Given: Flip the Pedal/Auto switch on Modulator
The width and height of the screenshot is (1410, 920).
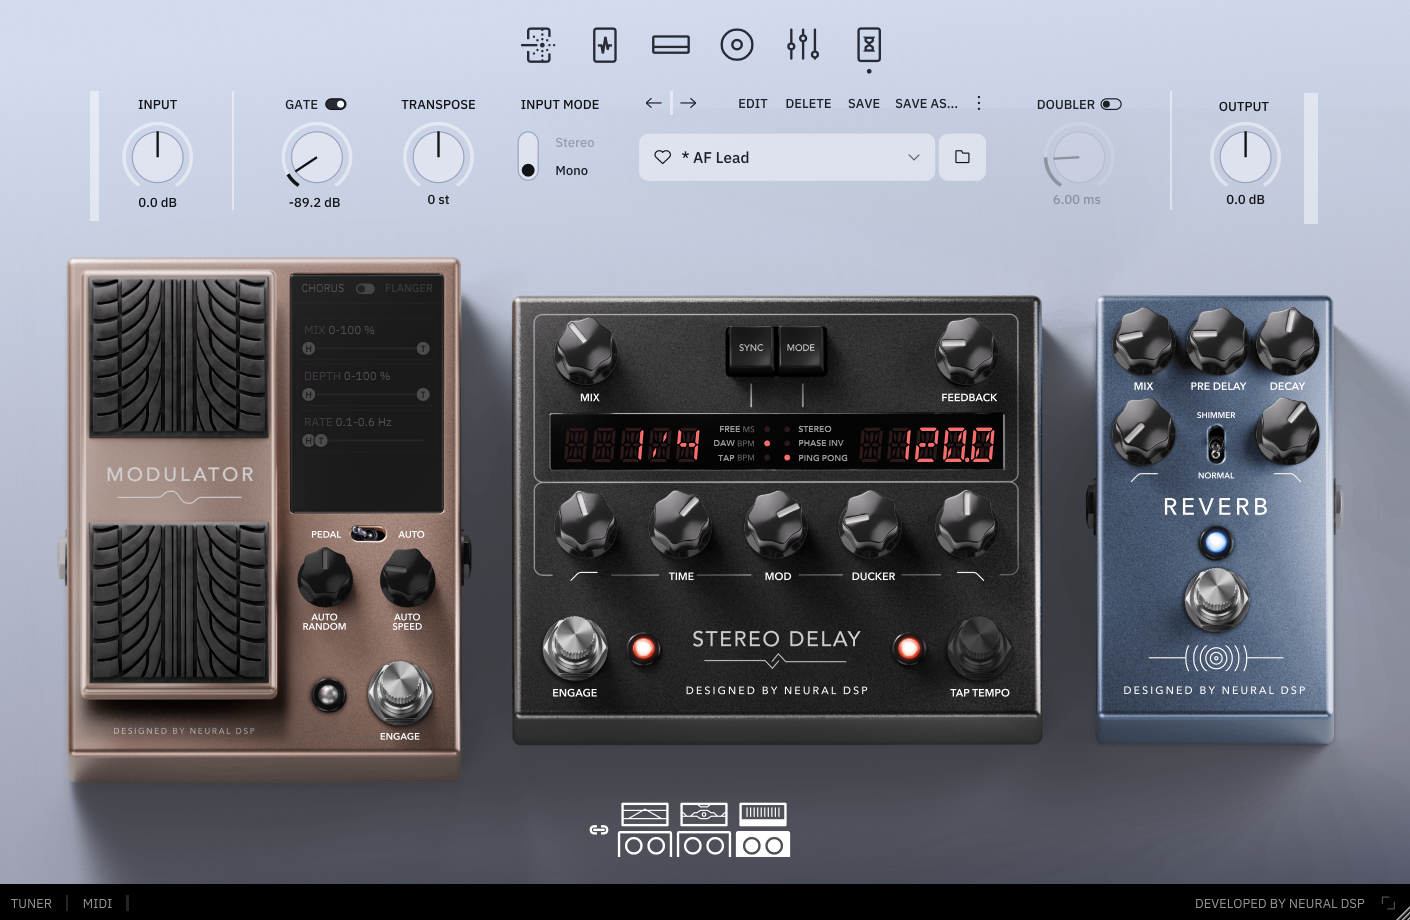Looking at the screenshot, I should tap(368, 534).
